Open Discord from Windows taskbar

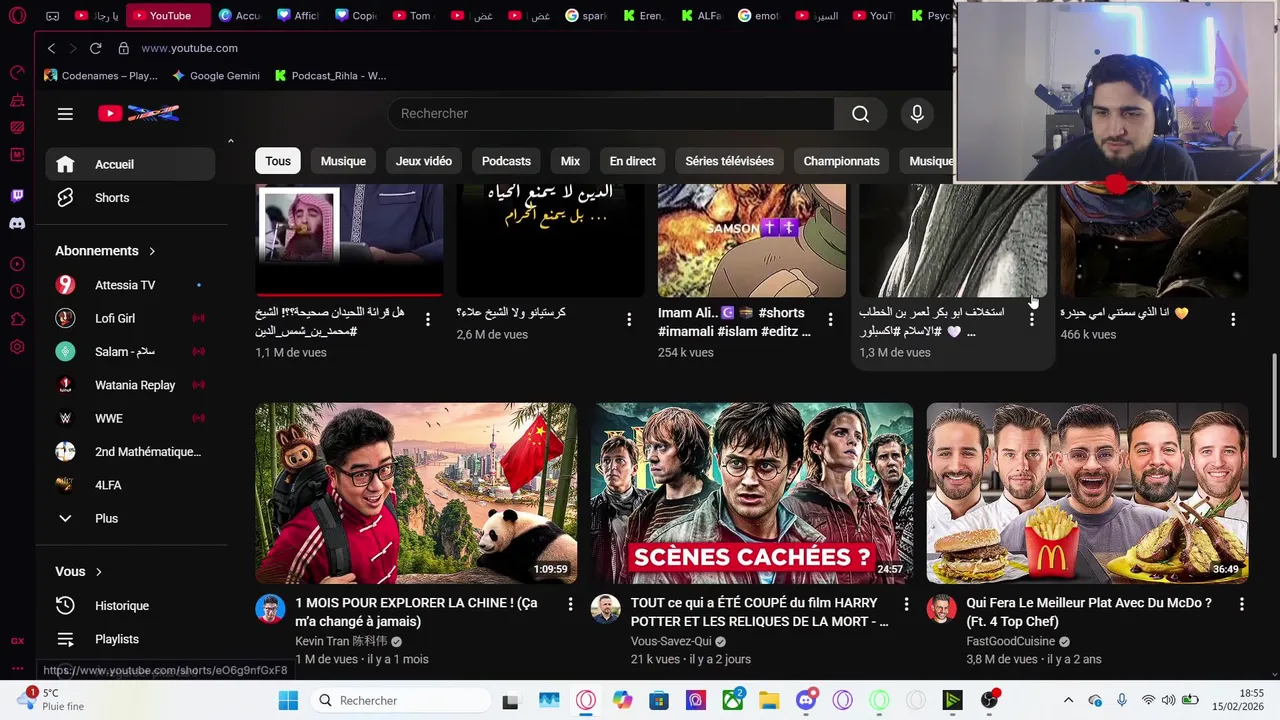point(806,700)
